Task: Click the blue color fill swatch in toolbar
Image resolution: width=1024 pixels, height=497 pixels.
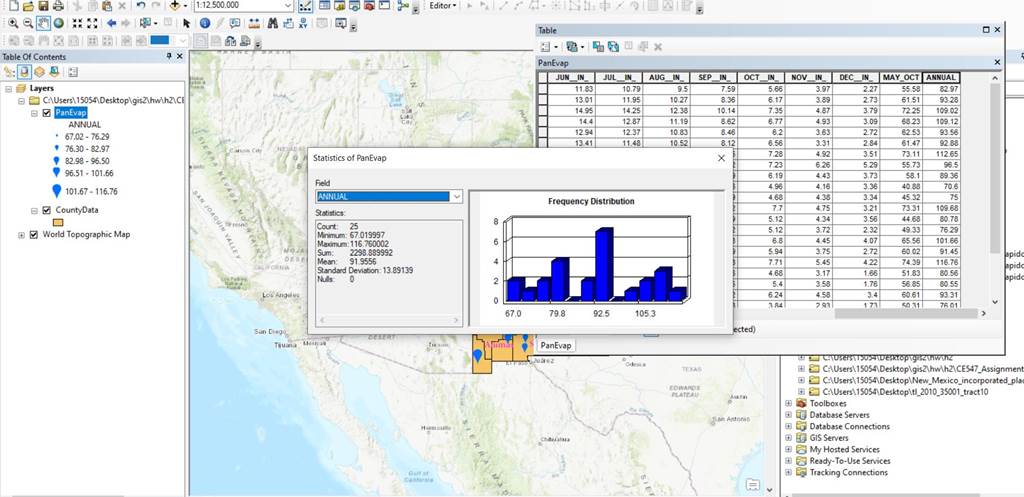Action: pyautogui.click(x=160, y=40)
